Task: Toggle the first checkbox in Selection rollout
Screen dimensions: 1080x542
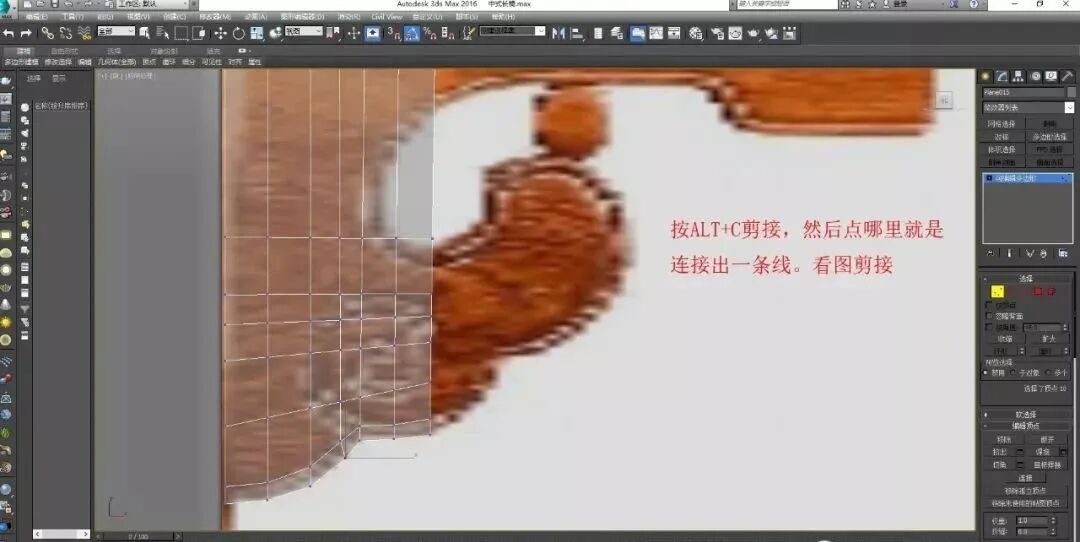Action: pyautogui.click(x=989, y=304)
